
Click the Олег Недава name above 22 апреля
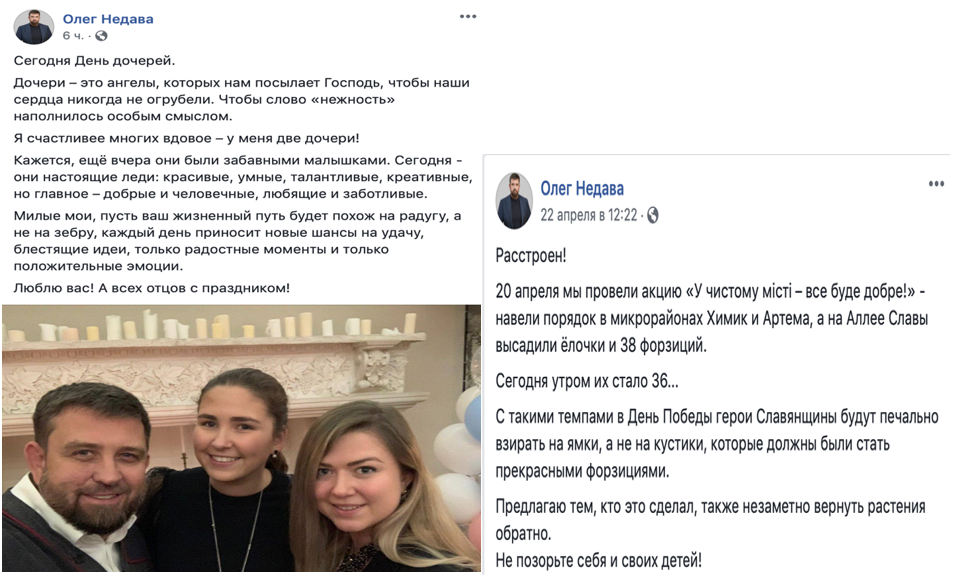[582, 188]
